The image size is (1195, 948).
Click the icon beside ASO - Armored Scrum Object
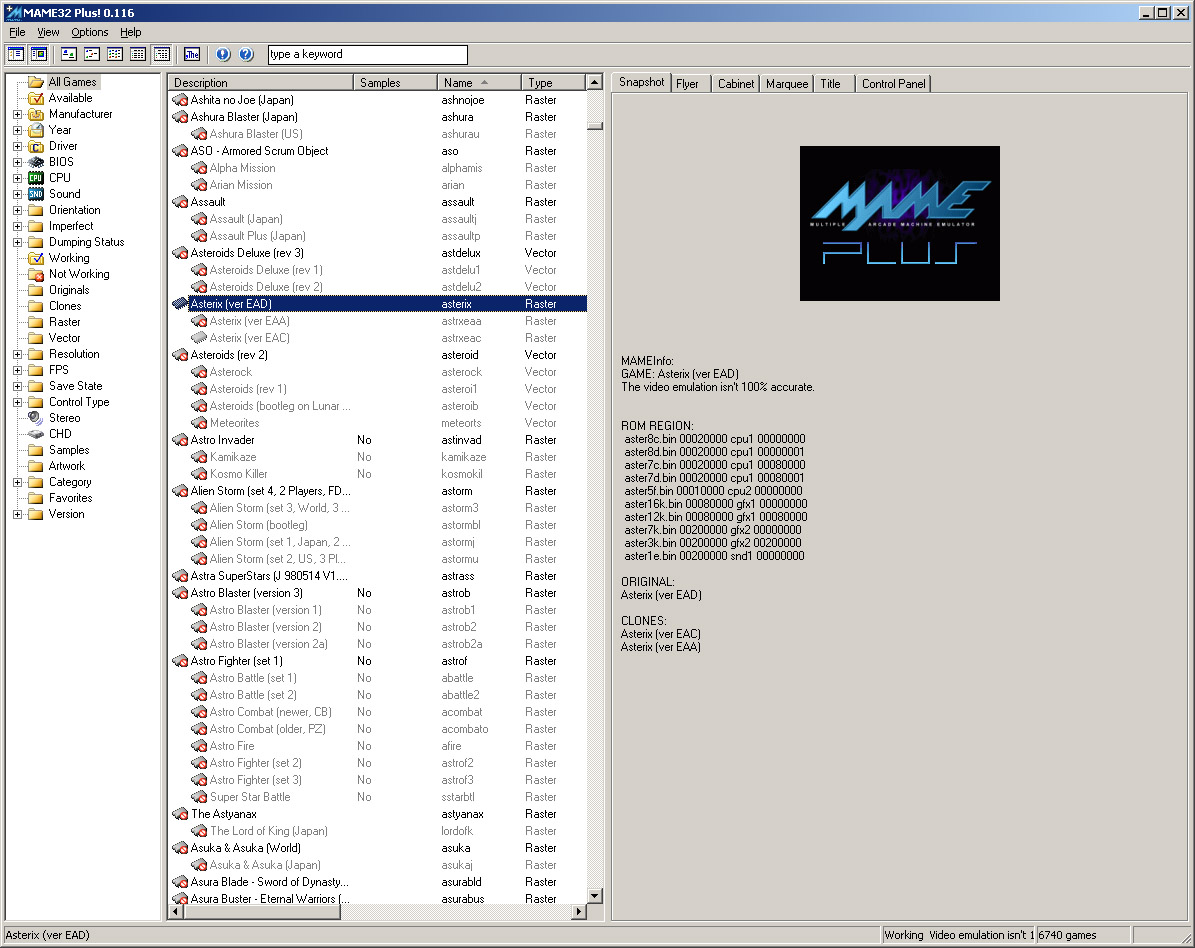[x=180, y=151]
